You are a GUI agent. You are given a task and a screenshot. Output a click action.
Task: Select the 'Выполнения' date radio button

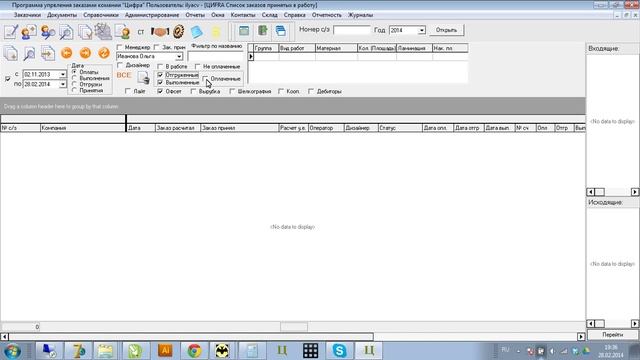(x=74, y=78)
